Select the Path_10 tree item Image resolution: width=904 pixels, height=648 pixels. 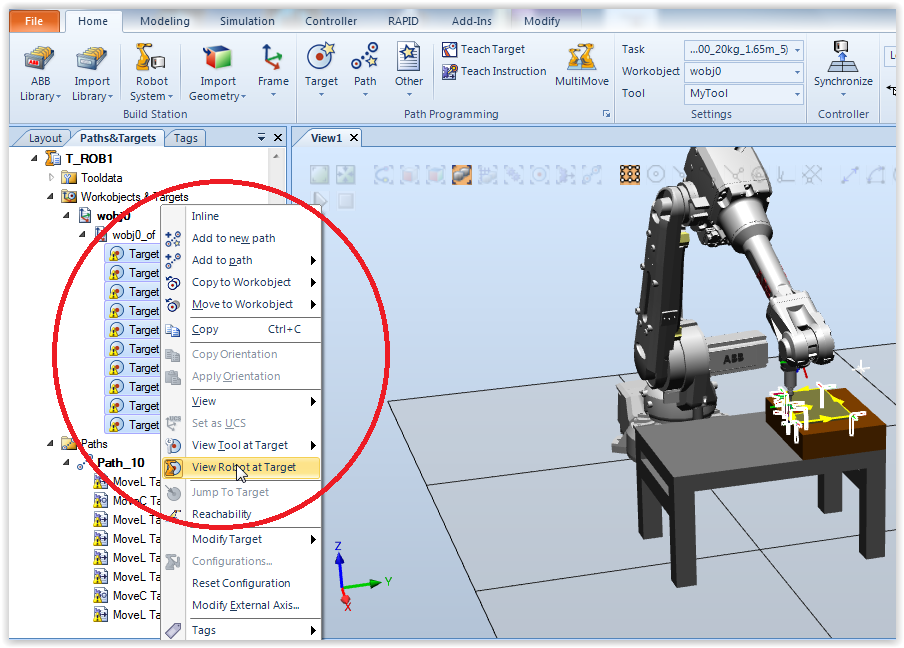click(120, 463)
